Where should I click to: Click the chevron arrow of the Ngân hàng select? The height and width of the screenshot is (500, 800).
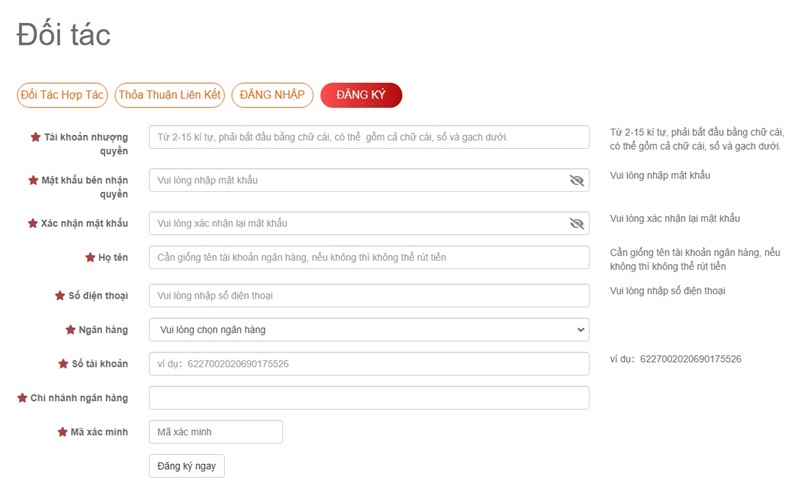point(580,330)
